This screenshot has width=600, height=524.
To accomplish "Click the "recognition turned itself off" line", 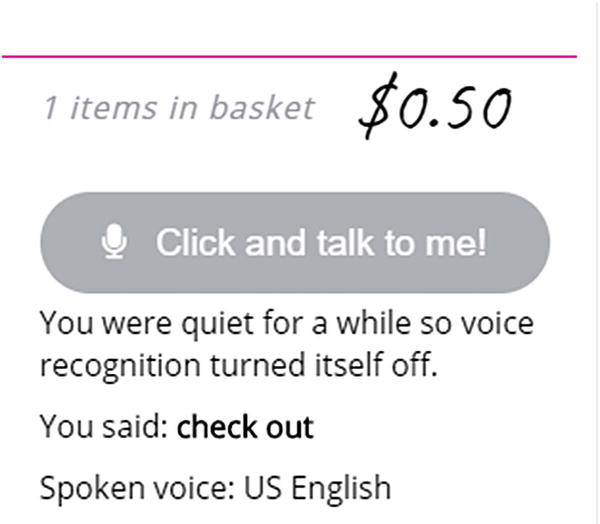I will (239, 365).
